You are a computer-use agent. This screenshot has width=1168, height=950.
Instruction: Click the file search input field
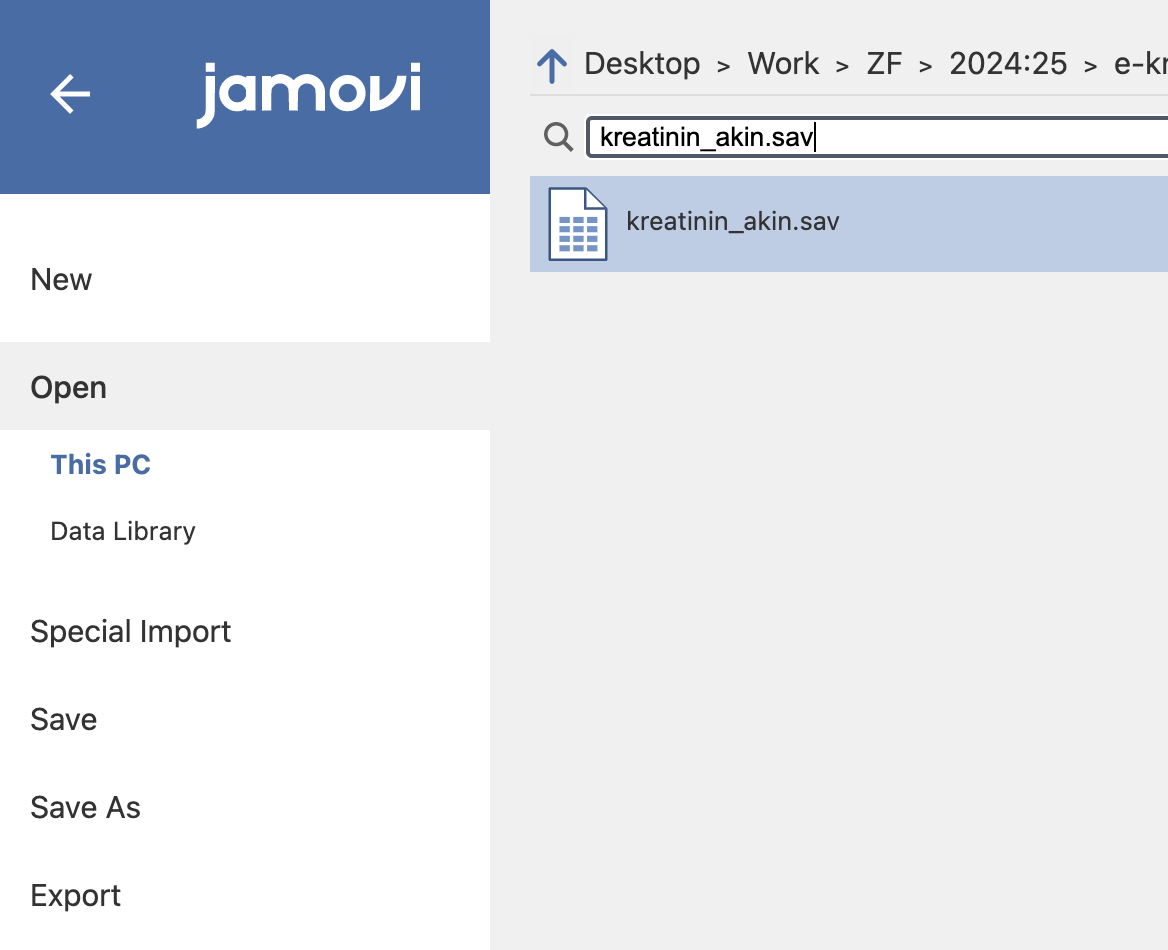coord(877,137)
